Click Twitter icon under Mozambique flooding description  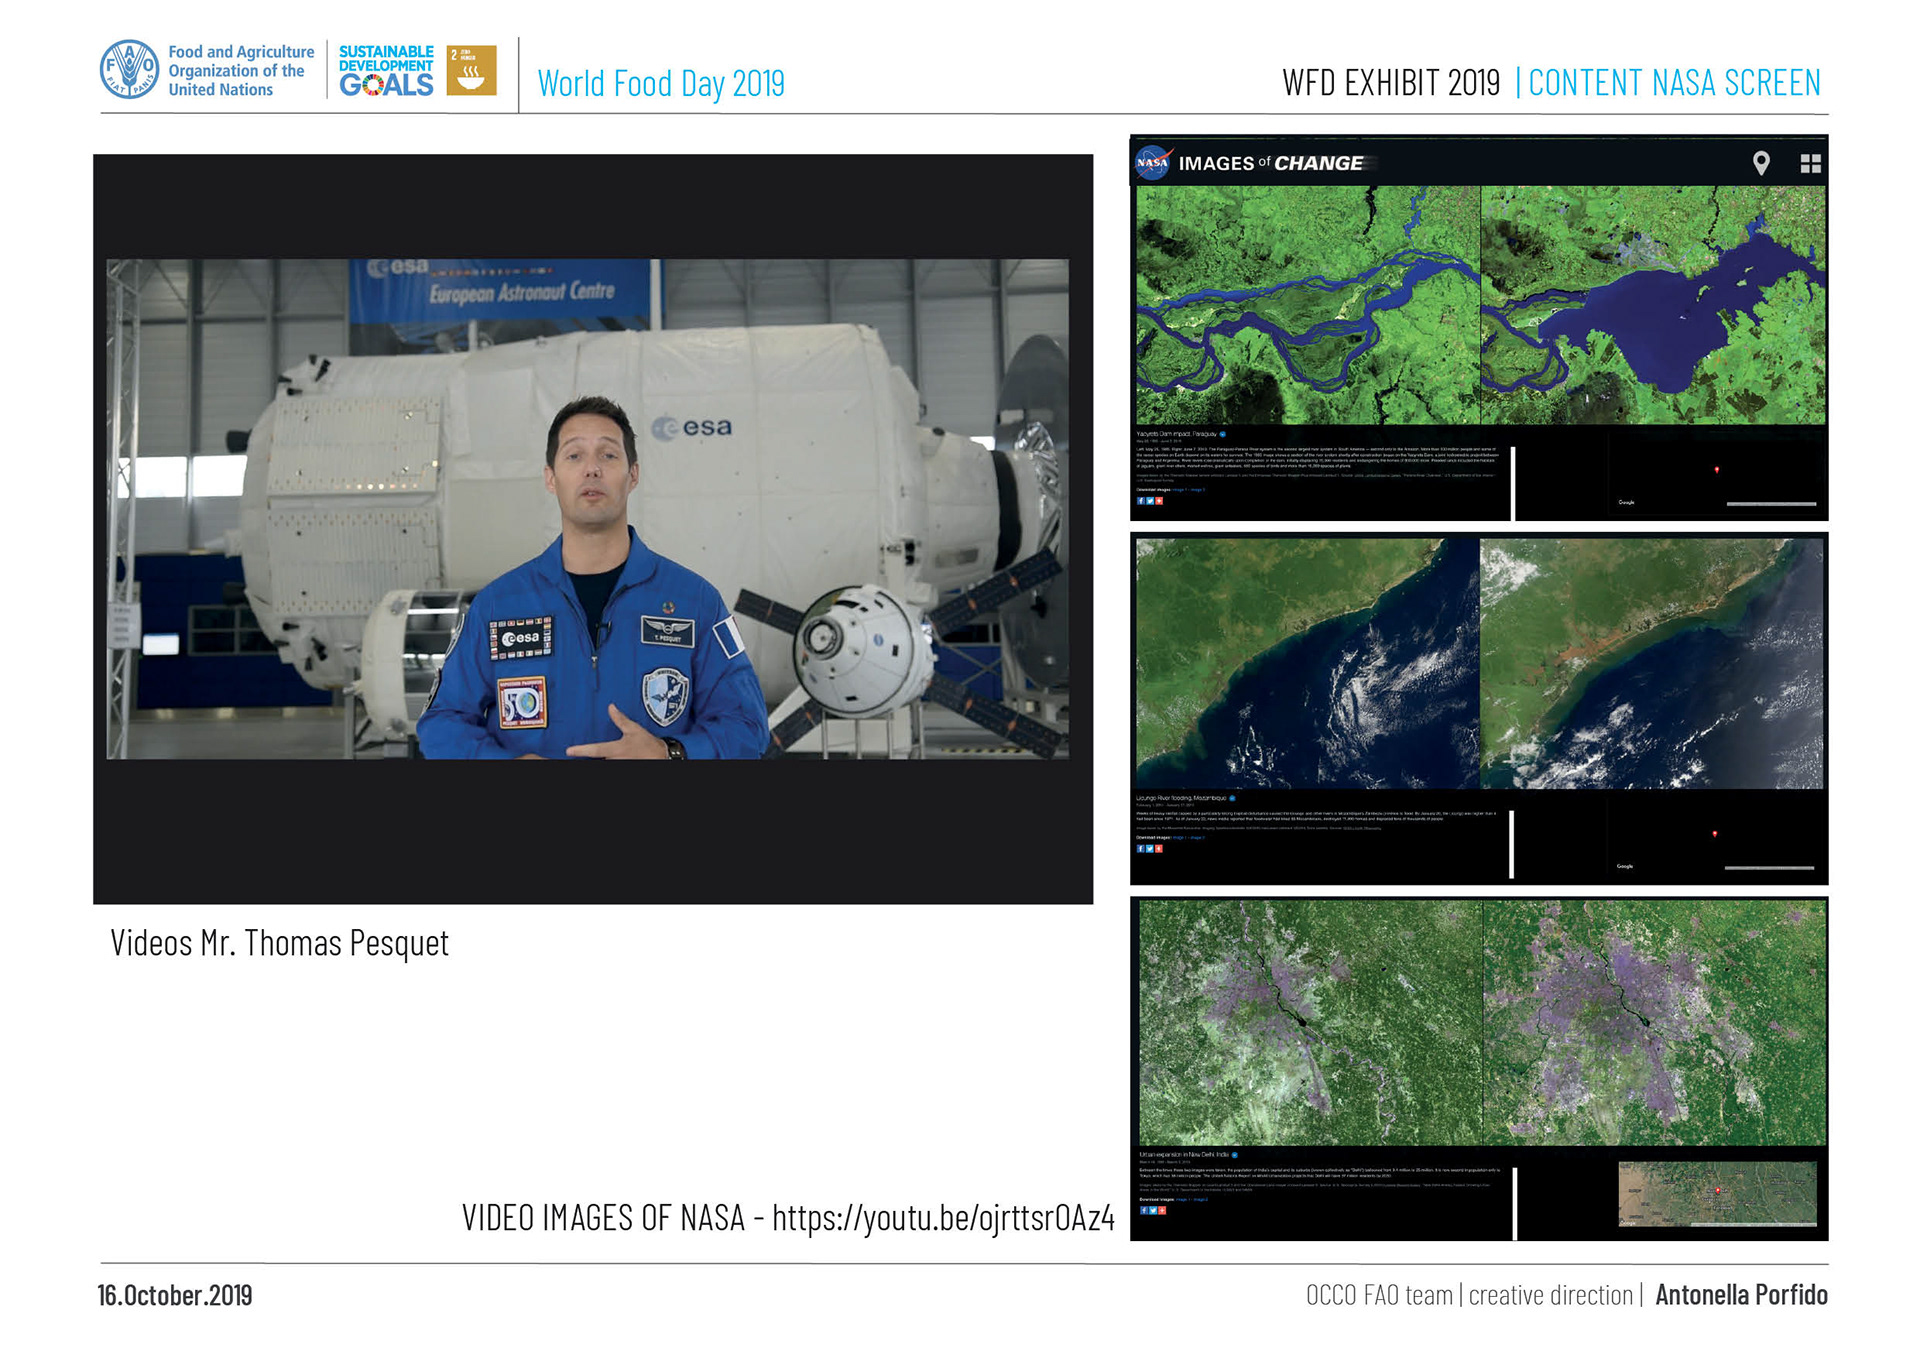1150,848
